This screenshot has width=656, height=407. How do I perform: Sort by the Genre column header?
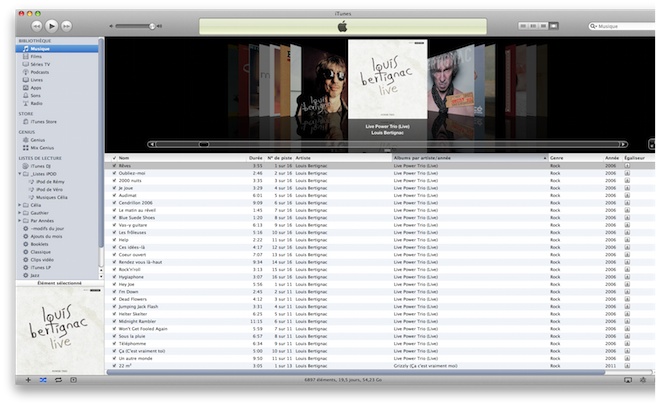(x=575, y=158)
